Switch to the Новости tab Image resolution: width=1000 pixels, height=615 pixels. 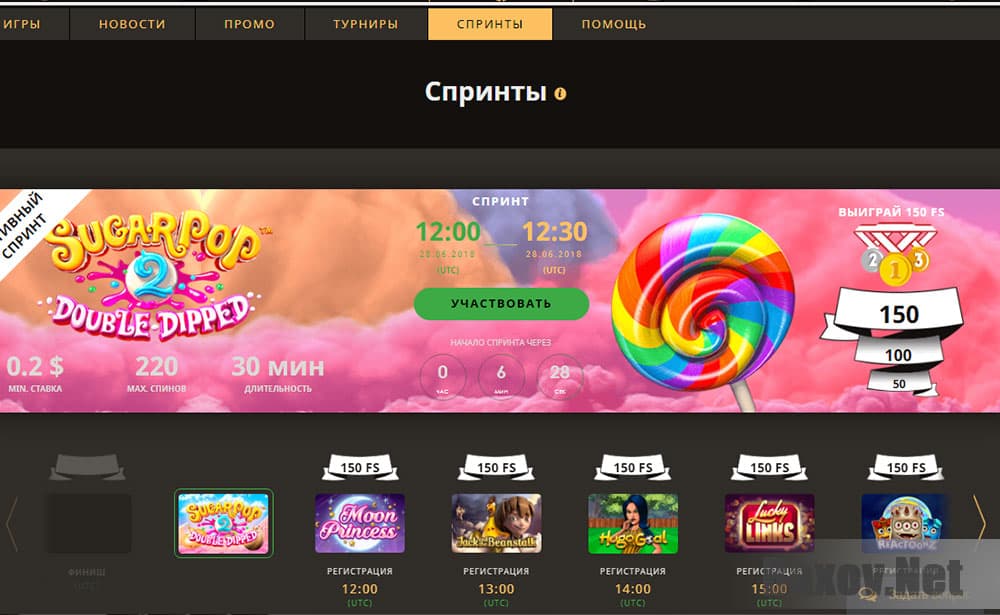click(x=132, y=24)
